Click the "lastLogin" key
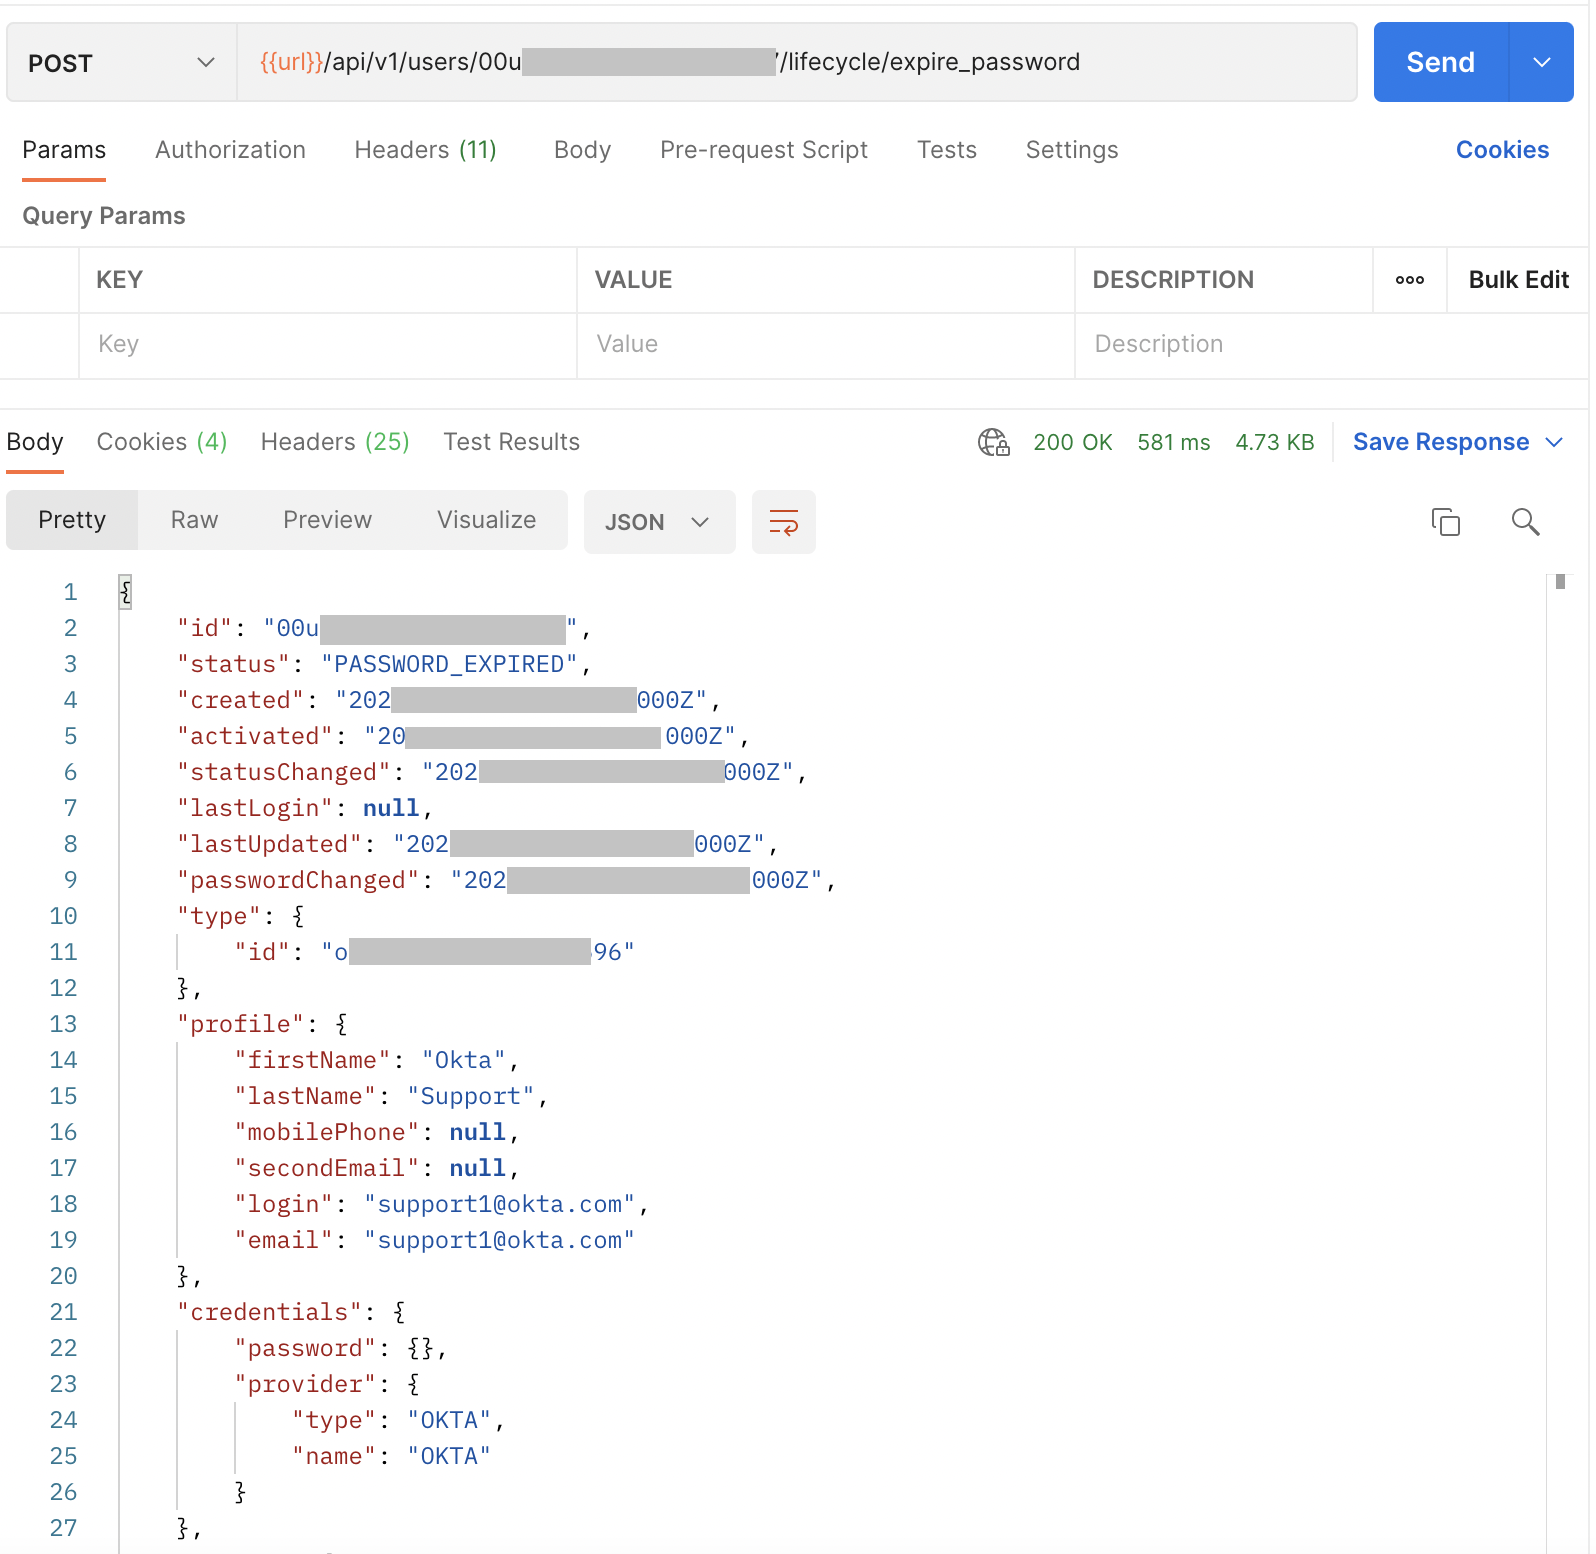Image resolution: width=1596 pixels, height=1554 pixels. click(255, 808)
